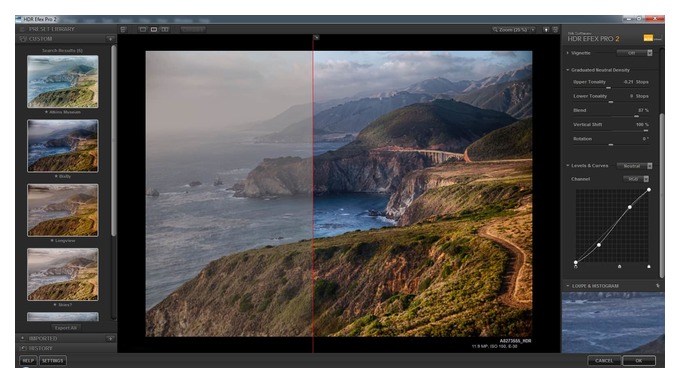
Task: Click the Nik Software yellow logo
Action: pyautogui.click(x=648, y=38)
